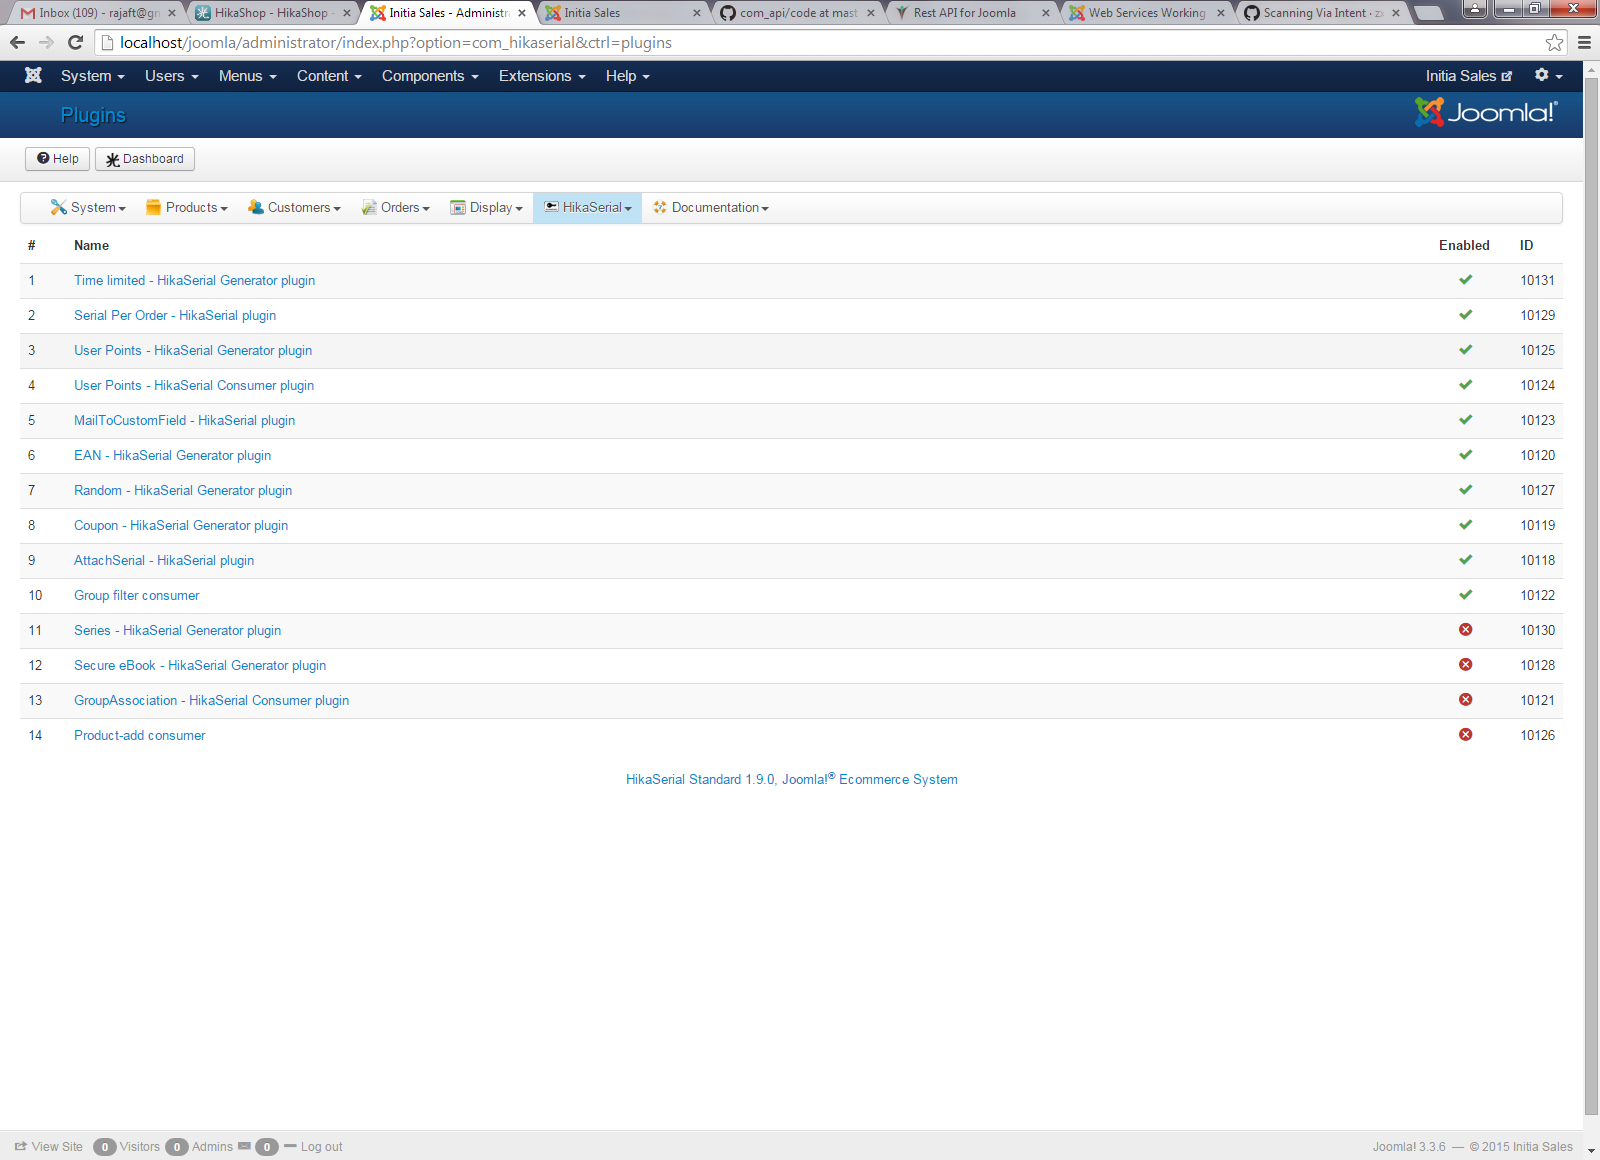Viewport: 1600px width, 1160px height.
Task: Open the Joomla System top menu
Action: click(x=93, y=76)
